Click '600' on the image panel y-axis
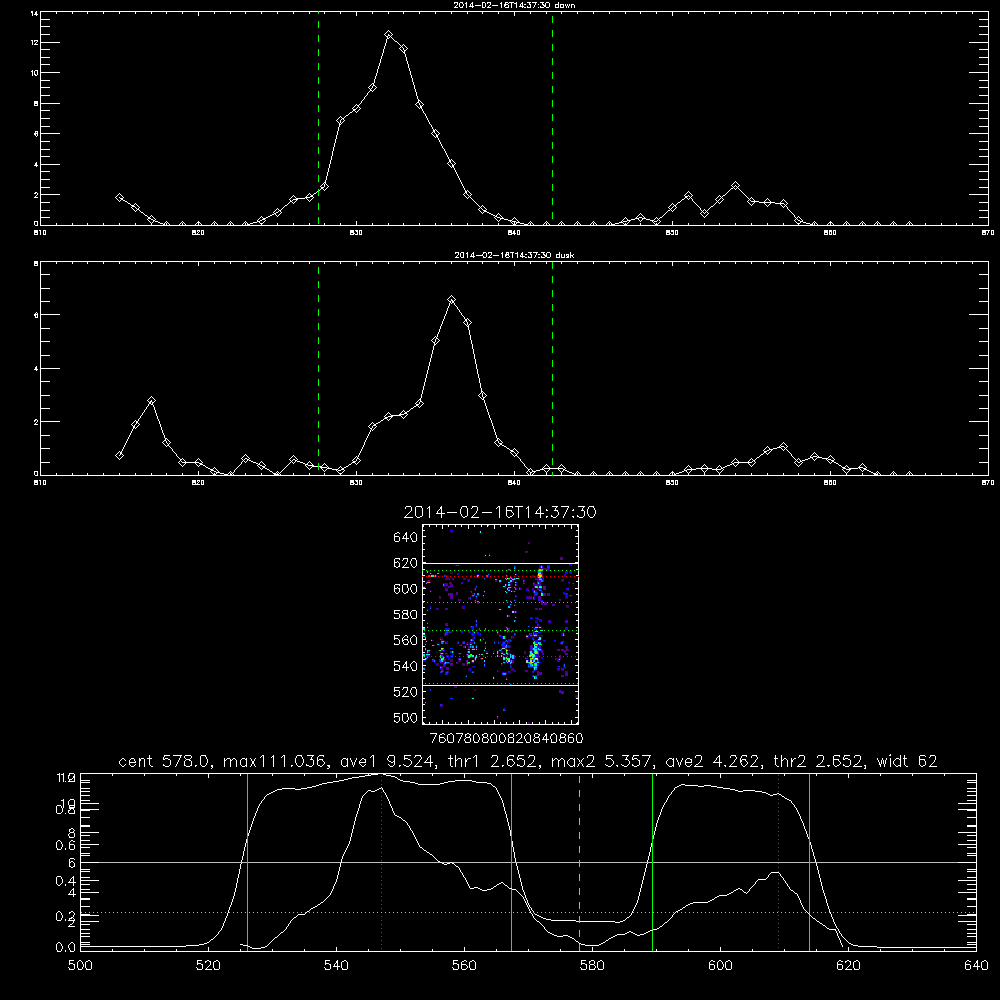The width and height of the screenshot is (1000, 1000). pyautogui.click(x=405, y=589)
